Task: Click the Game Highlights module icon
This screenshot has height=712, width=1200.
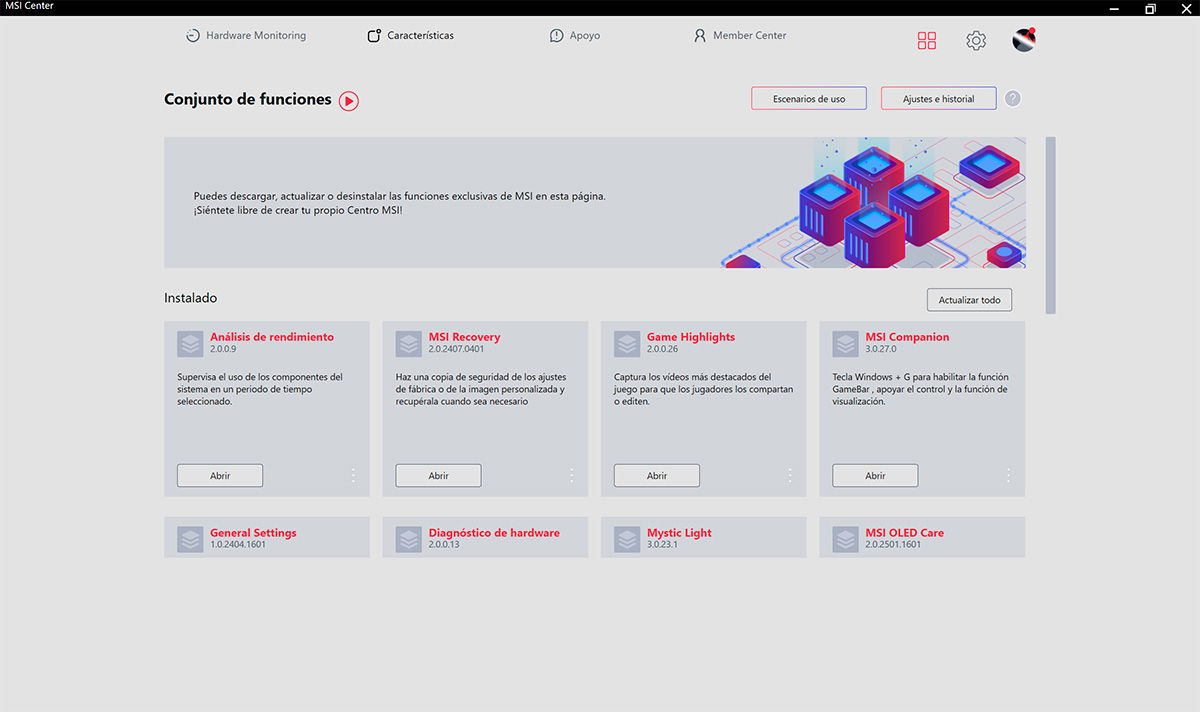Action: coord(627,344)
